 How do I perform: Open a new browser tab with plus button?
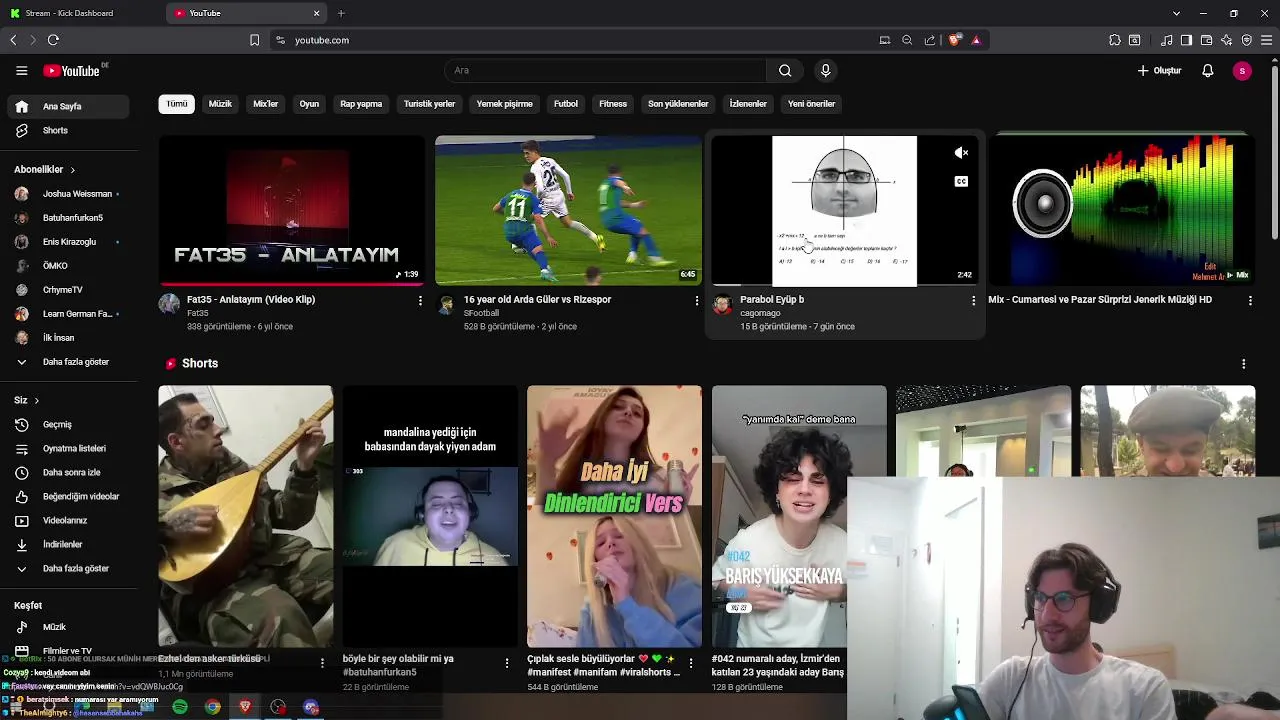(x=341, y=13)
